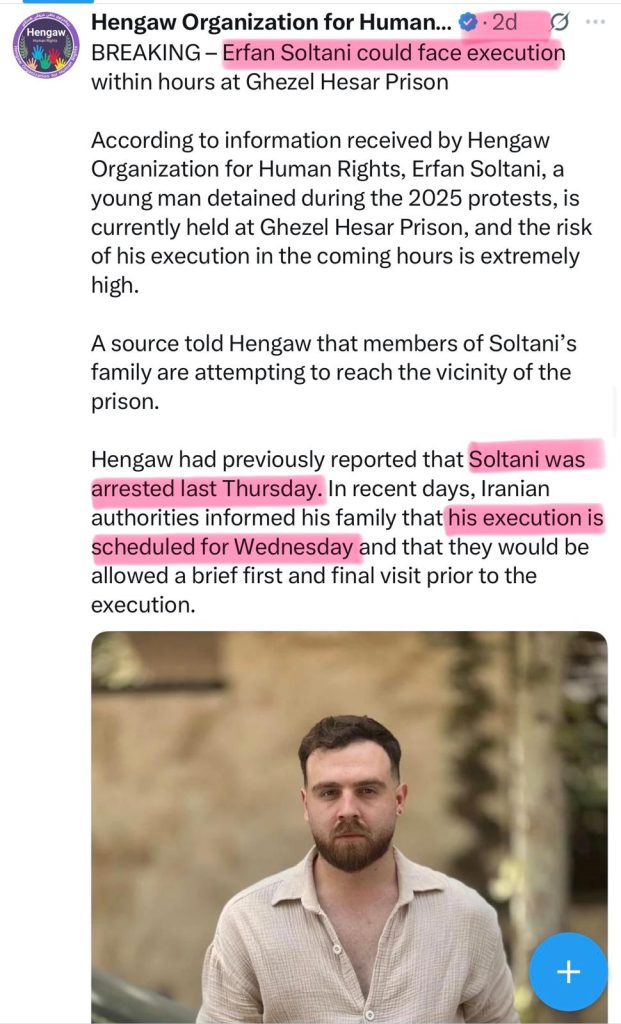Click the "In recent days, Iranian" text
The width and height of the screenshot is (621, 1024).
click(441, 489)
